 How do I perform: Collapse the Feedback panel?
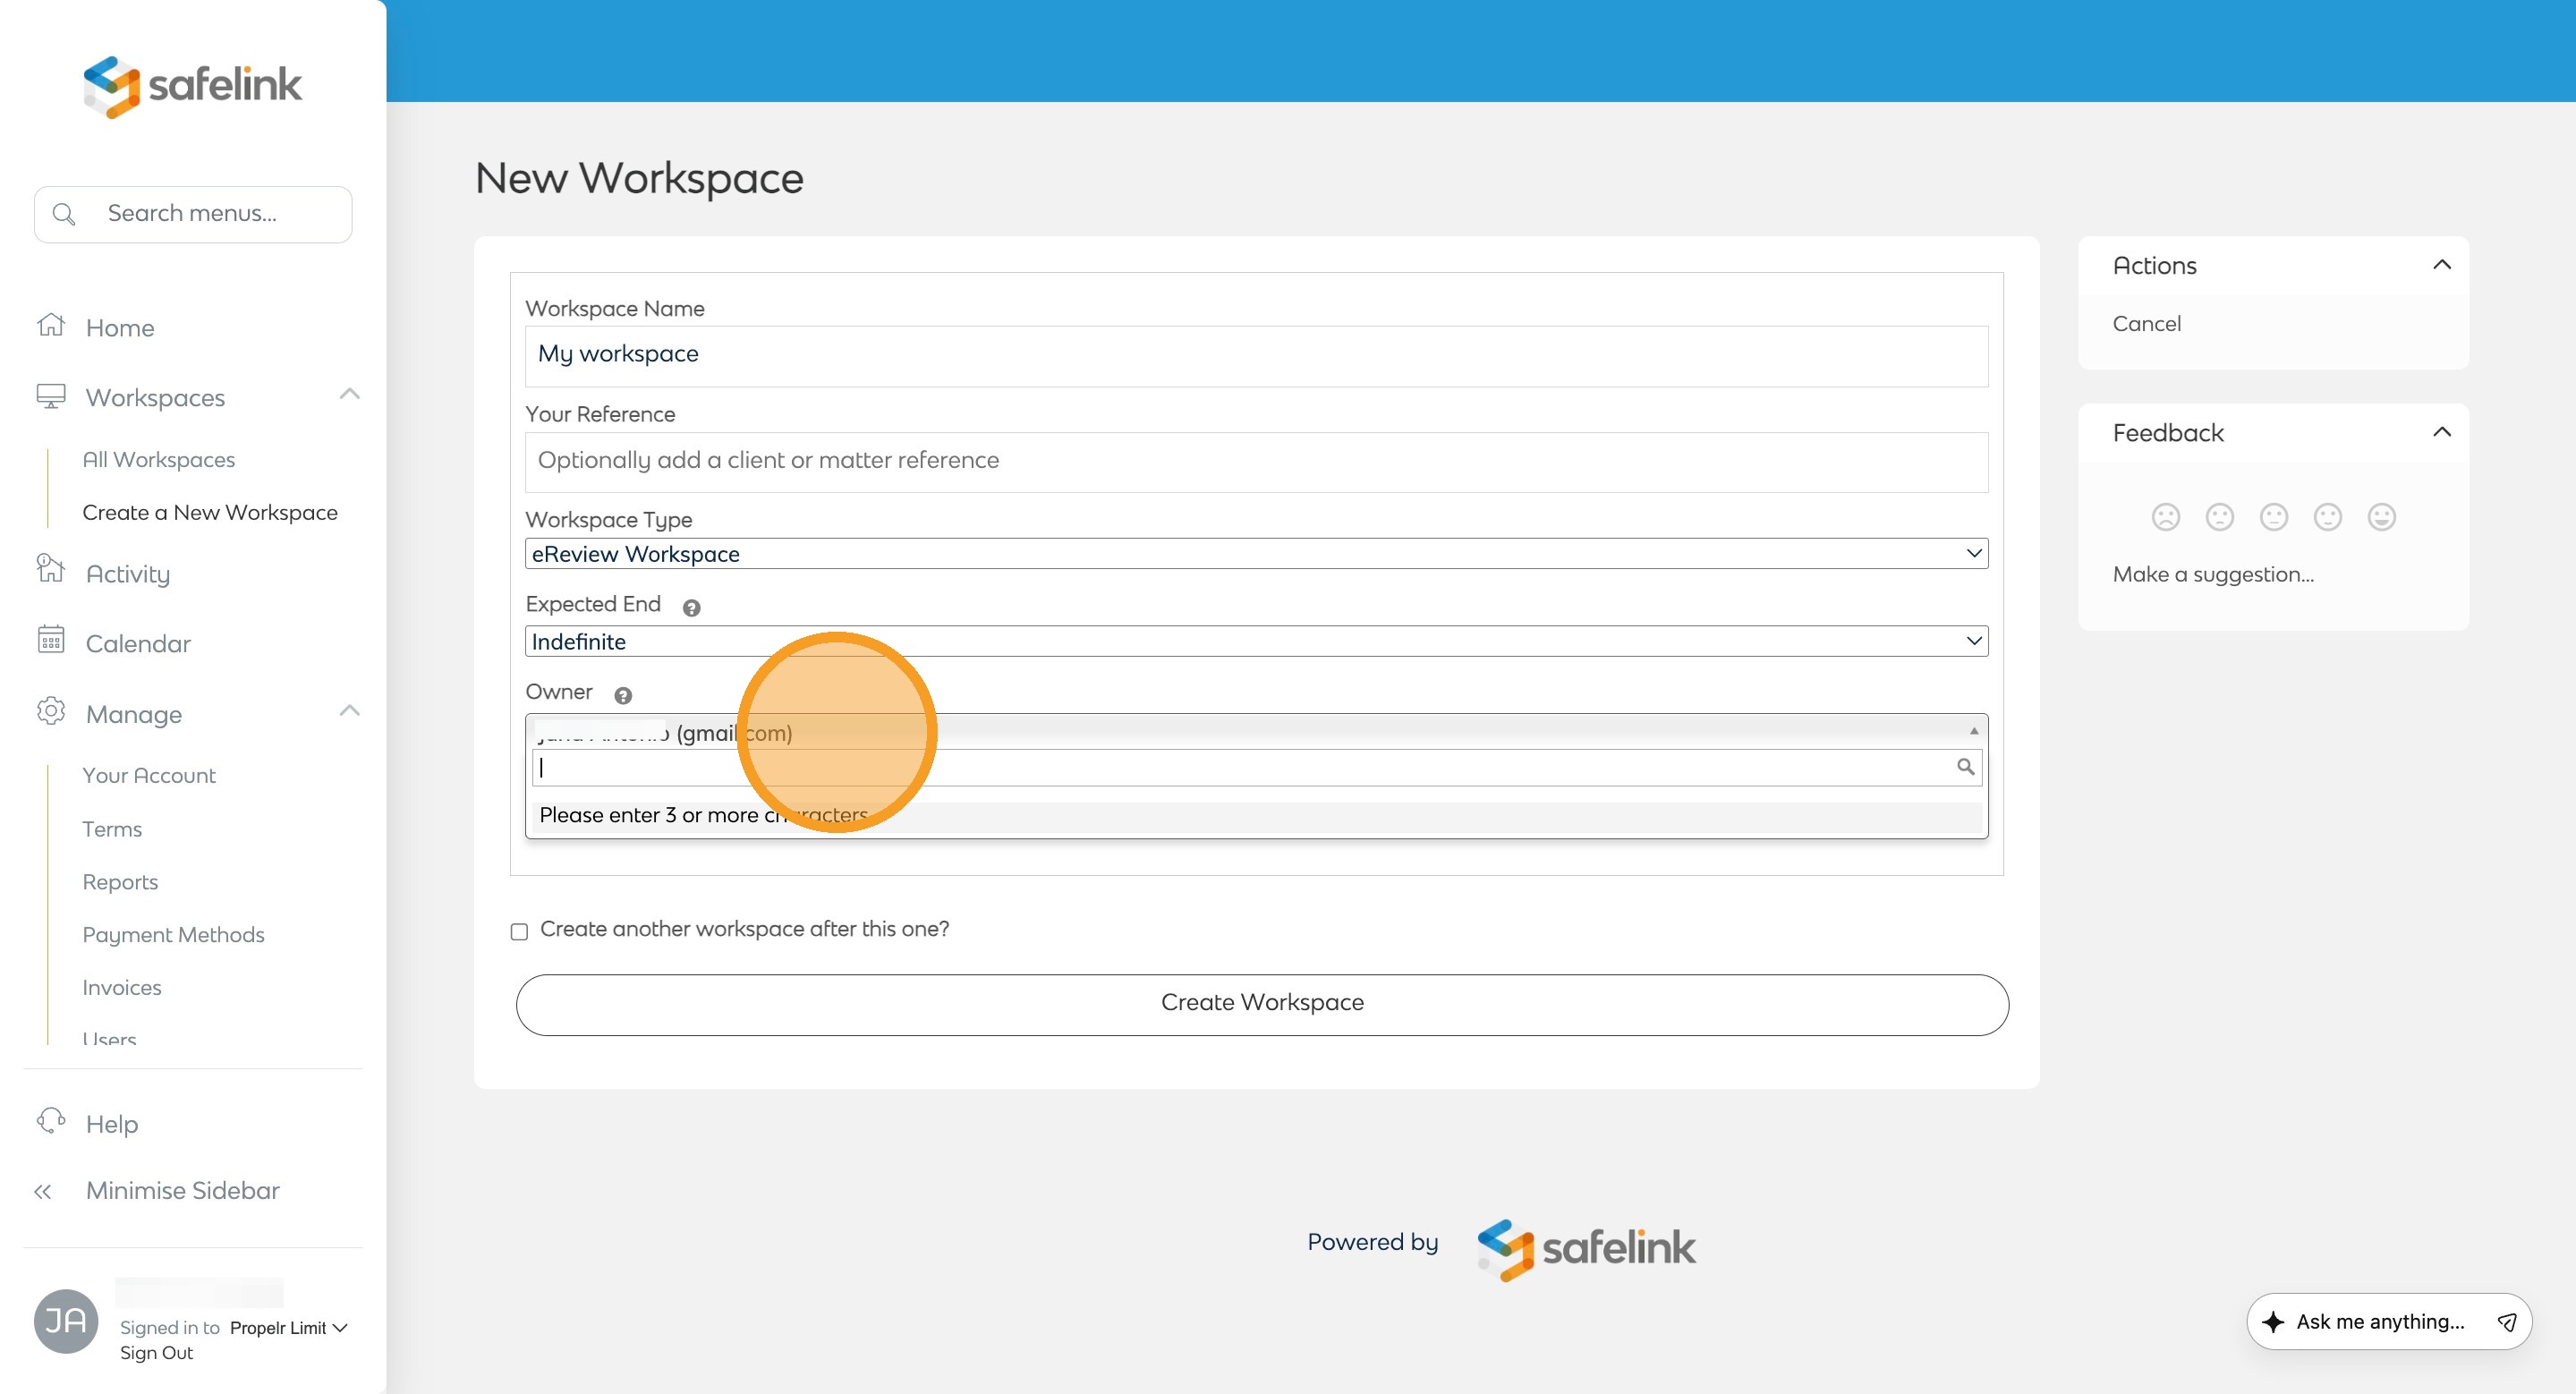coord(2441,432)
